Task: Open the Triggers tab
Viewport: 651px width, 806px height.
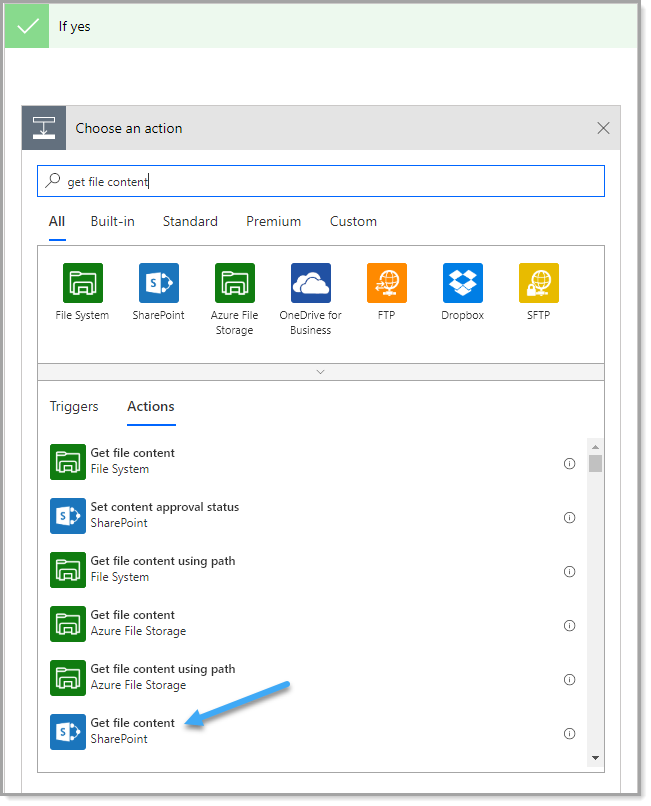Action: coord(74,407)
